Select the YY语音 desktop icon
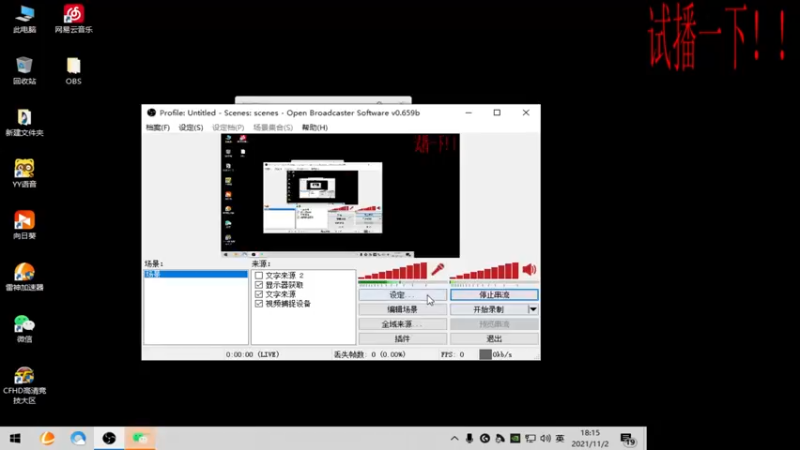This screenshot has width=800, height=450. 24,174
